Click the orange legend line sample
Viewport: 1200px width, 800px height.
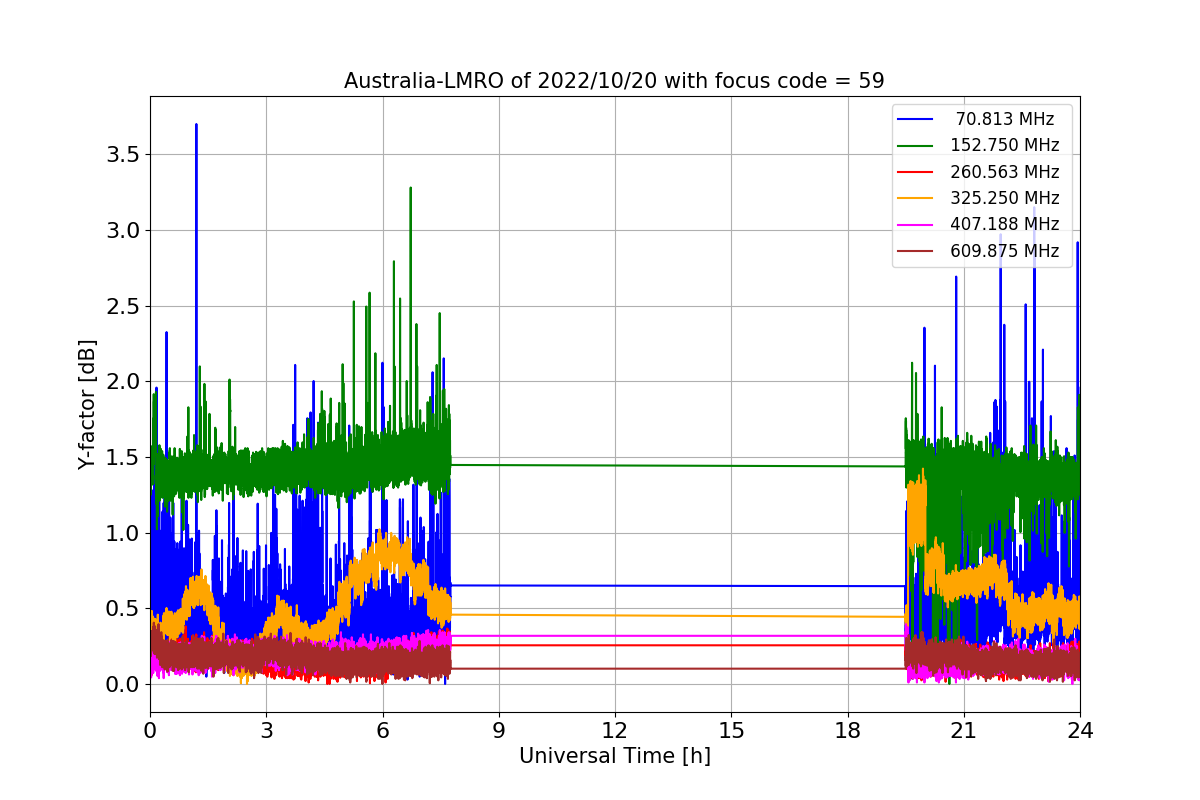[x=916, y=199]
